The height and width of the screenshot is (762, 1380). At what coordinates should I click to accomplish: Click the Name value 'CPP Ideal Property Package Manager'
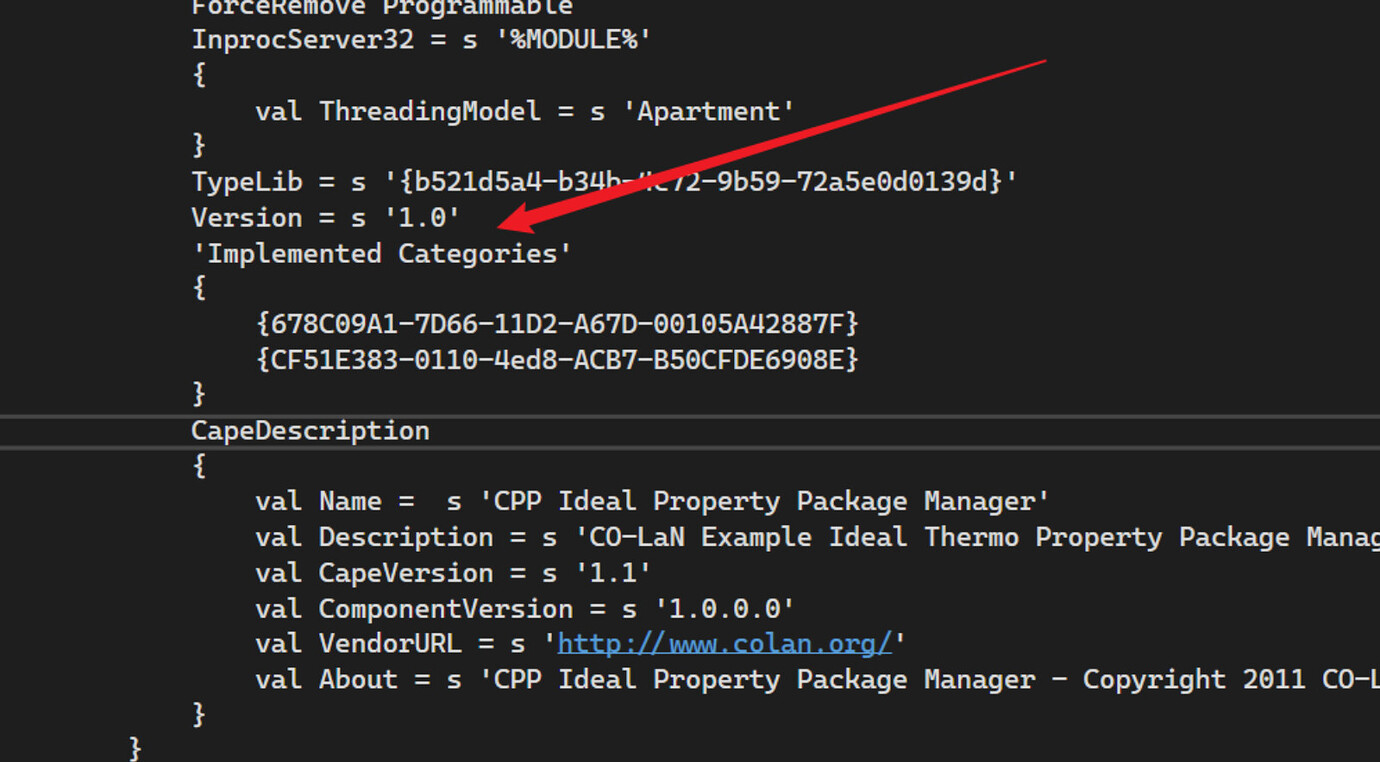point(768,501)
